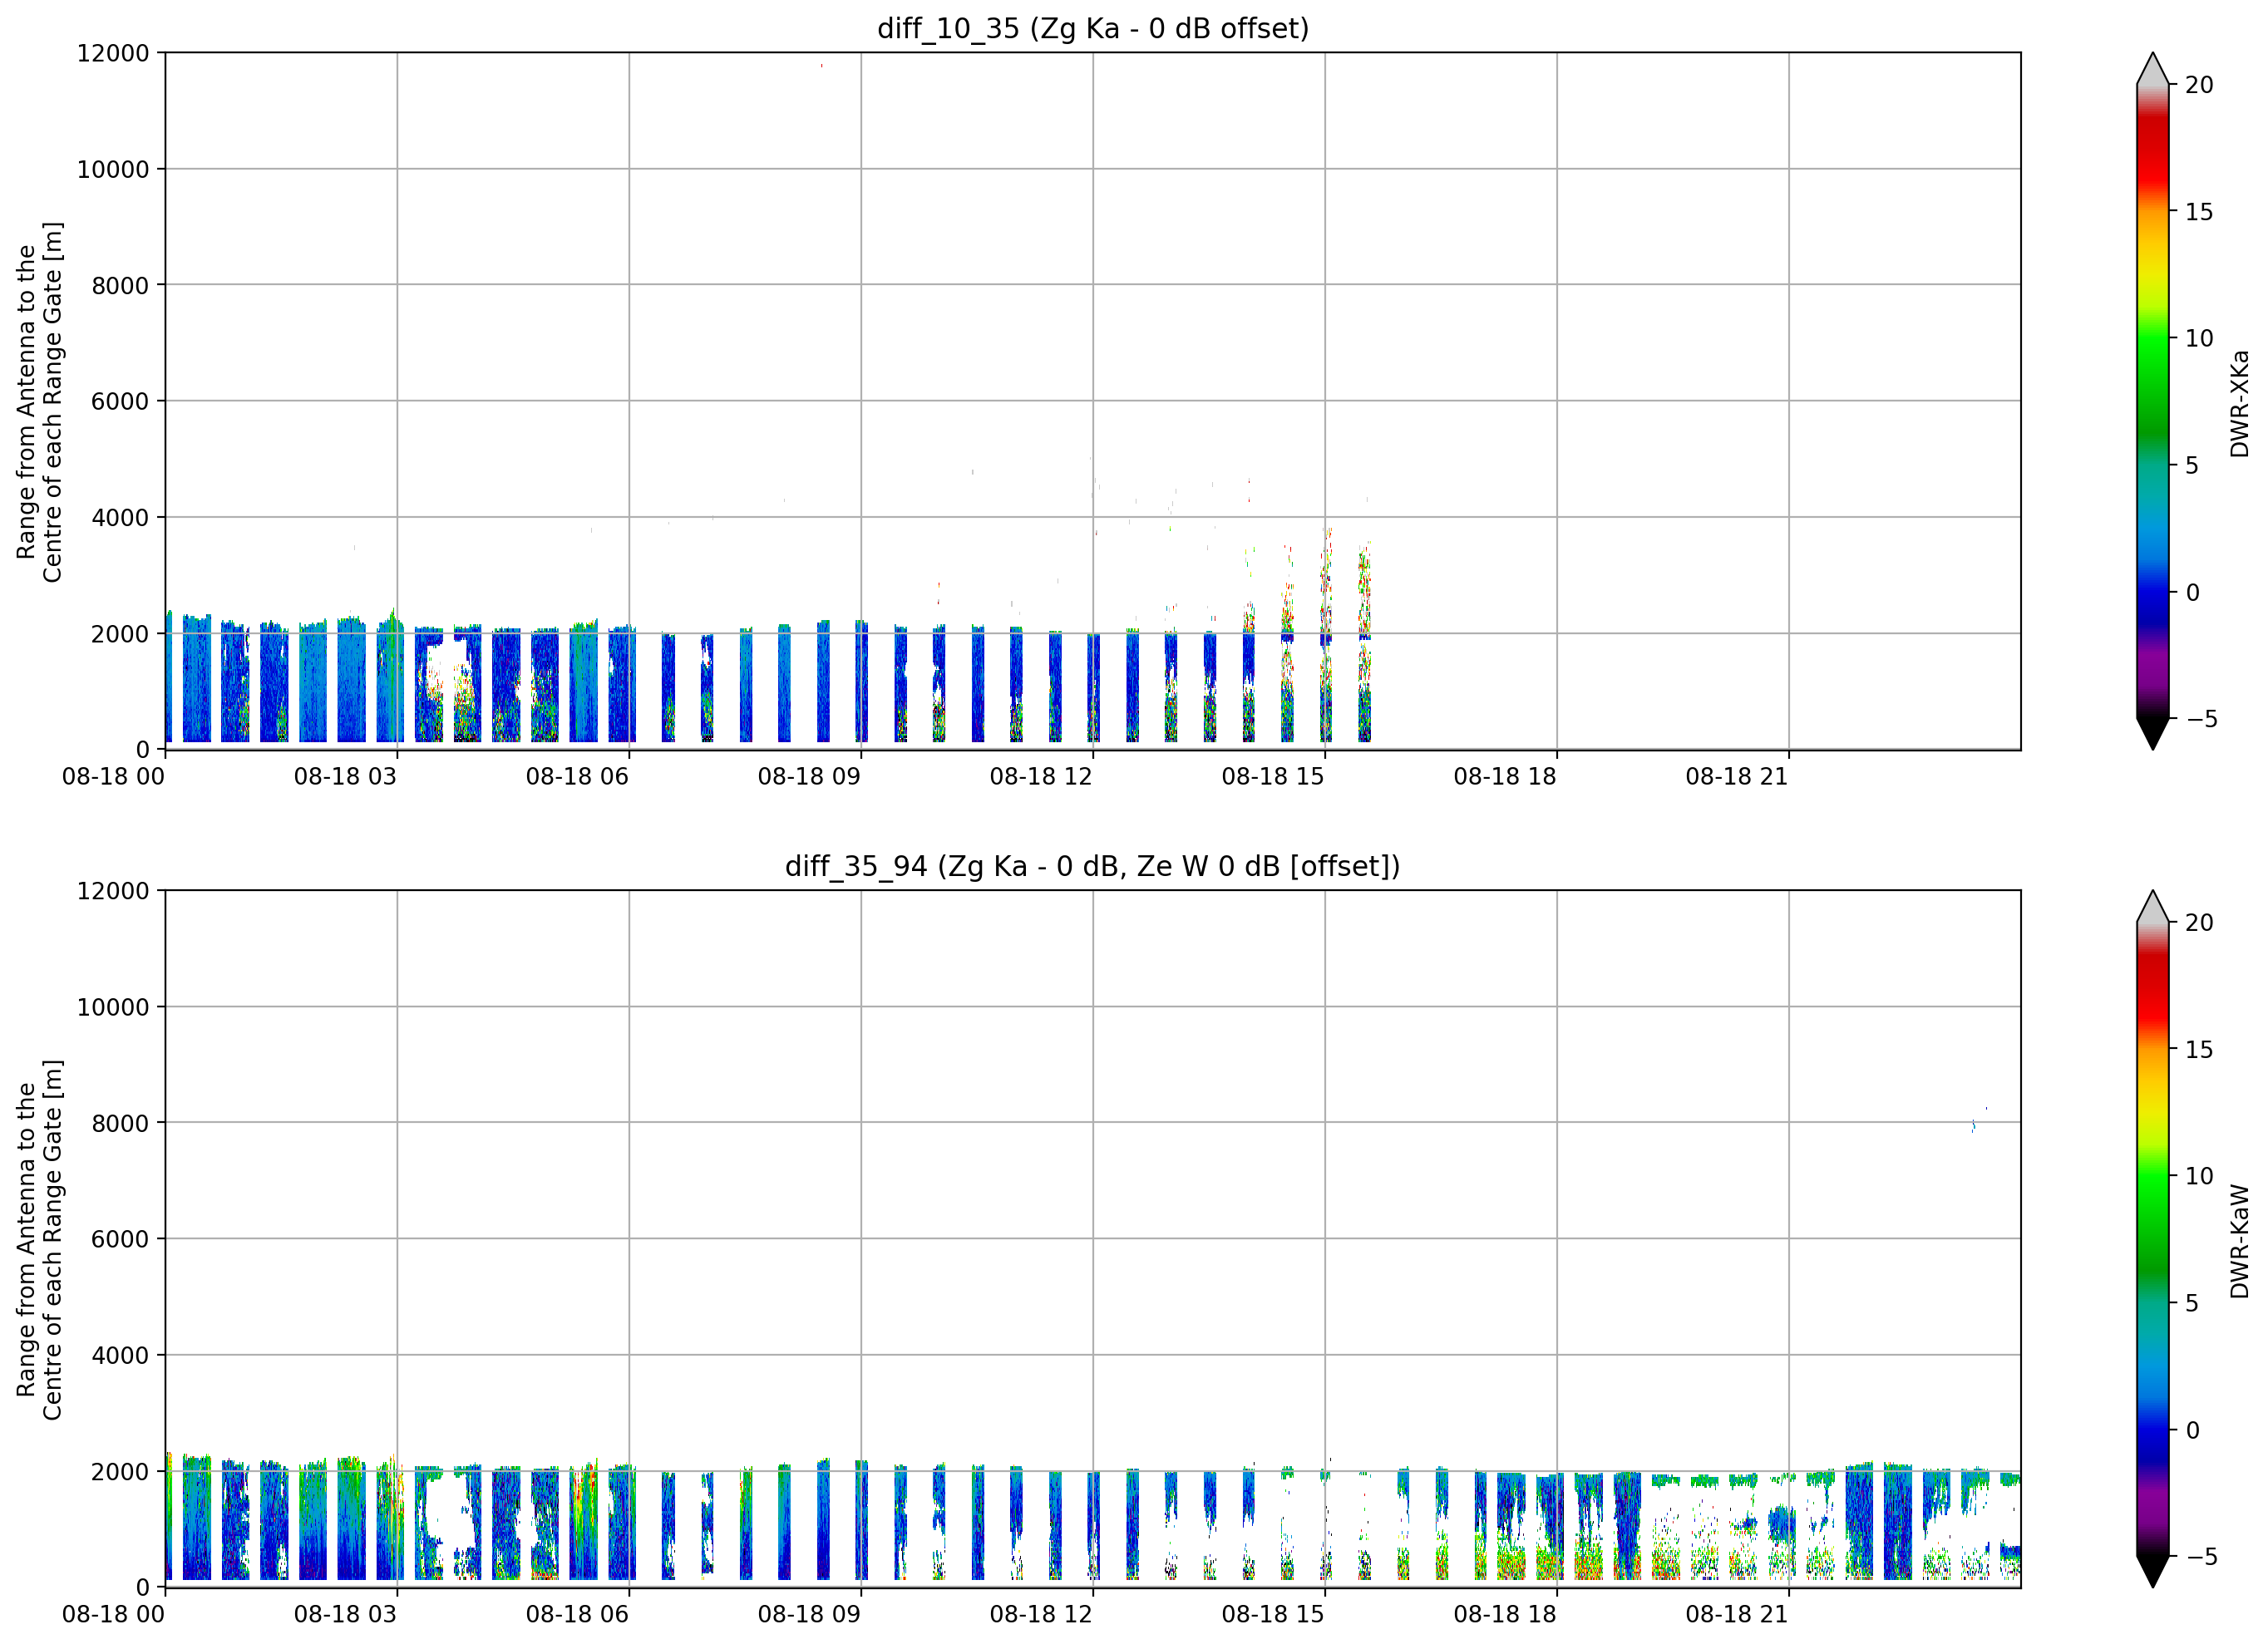
Task: Click the 0 label on bottom colorbar
Action: pos(2192,1430)
